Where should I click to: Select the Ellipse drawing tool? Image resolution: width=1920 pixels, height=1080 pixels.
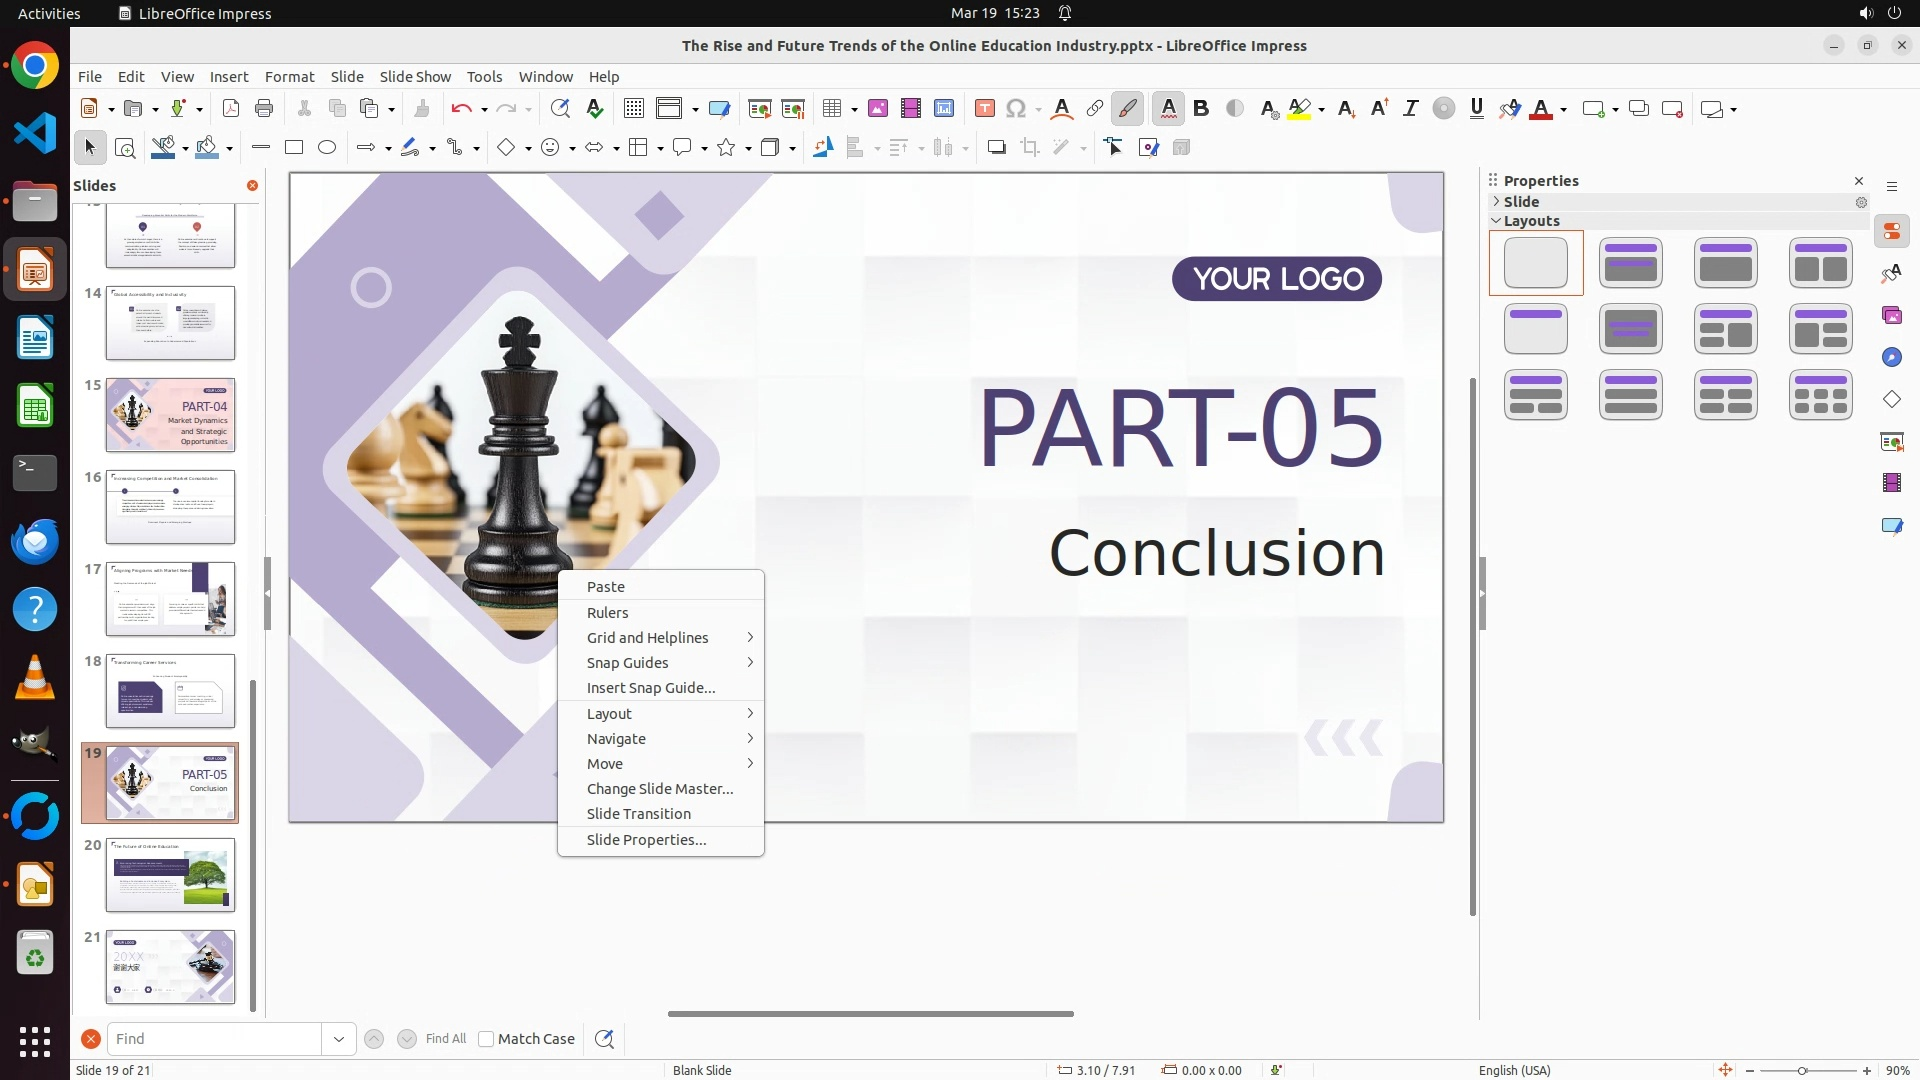coord(327,148)
